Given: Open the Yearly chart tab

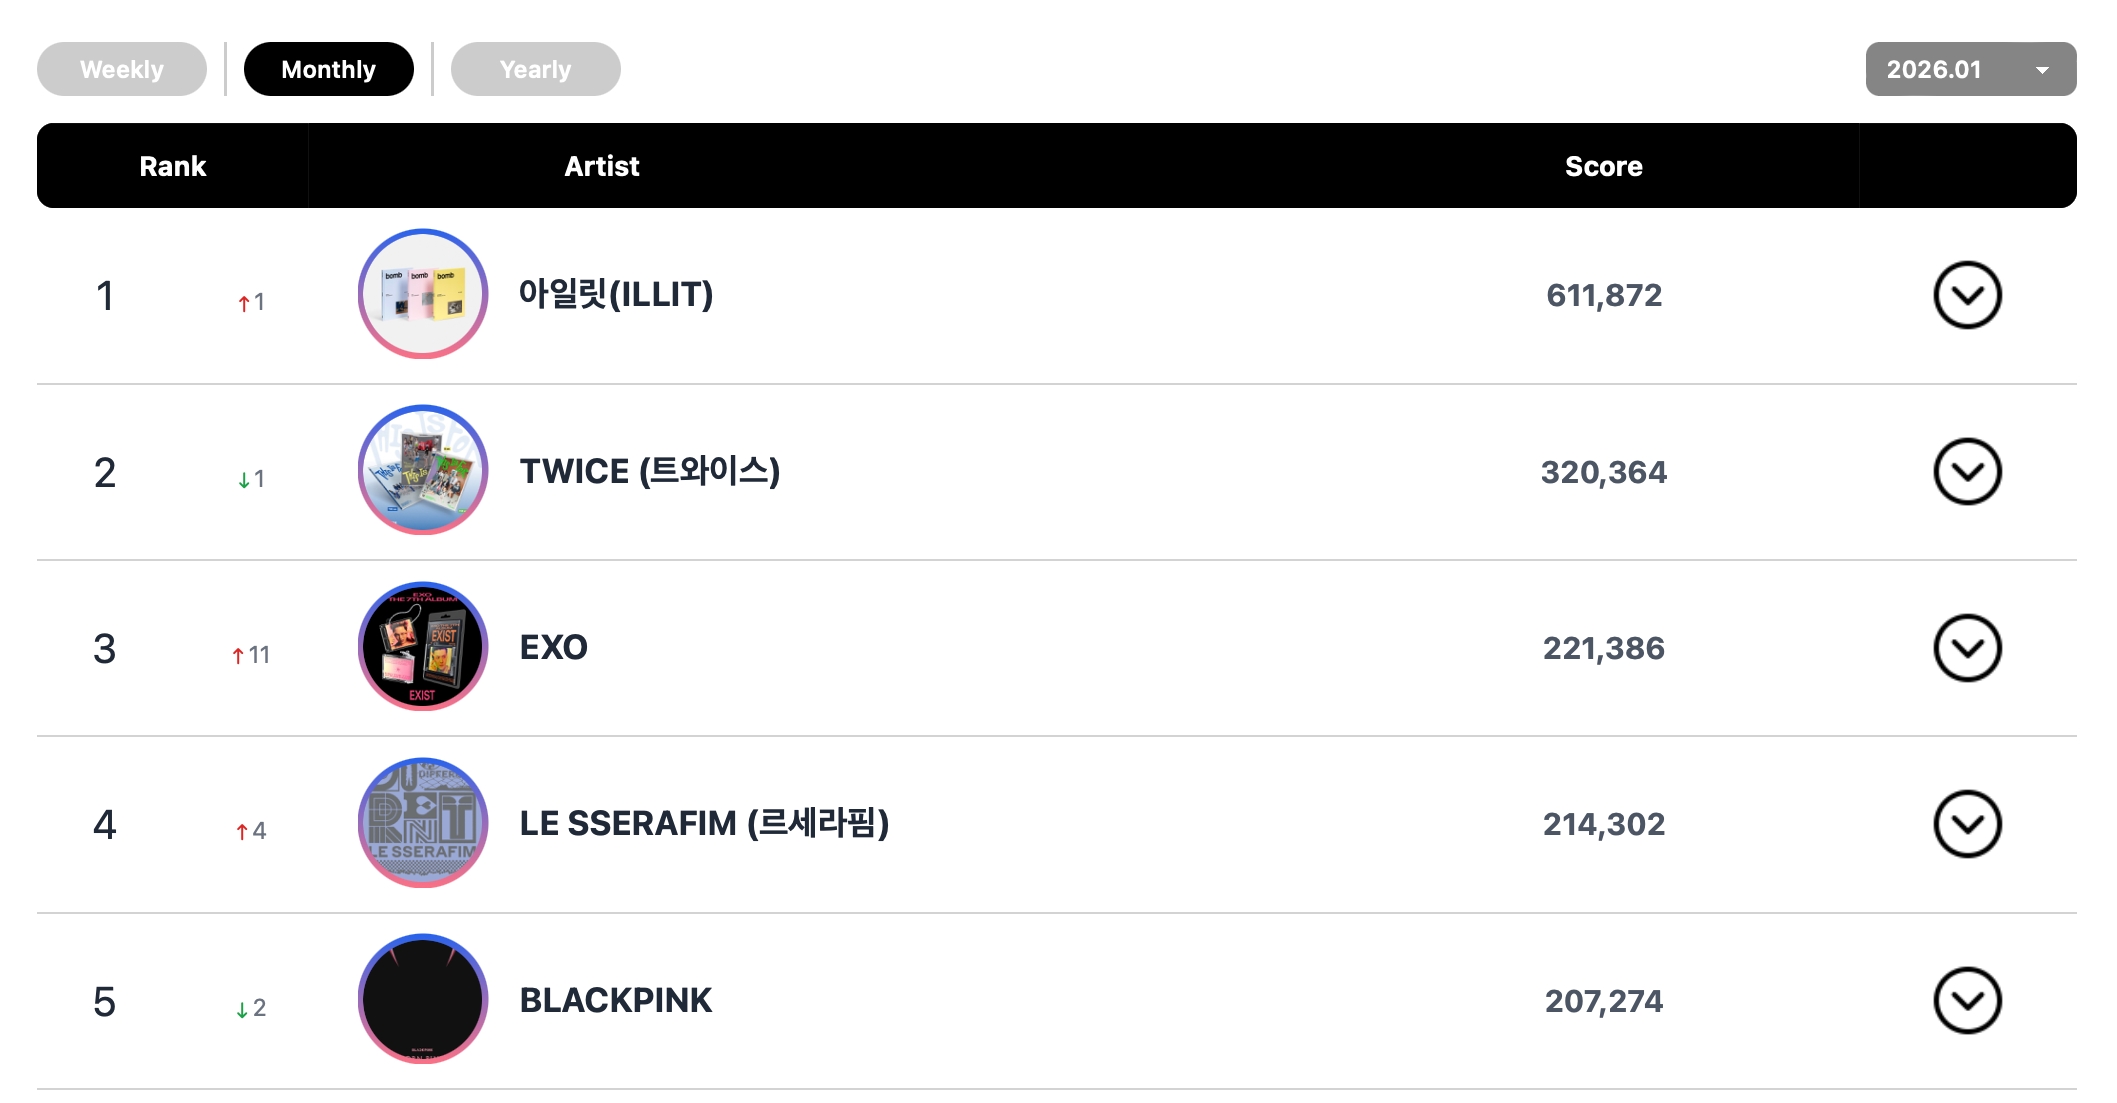Looking at the screenshot, I should 535,70.
